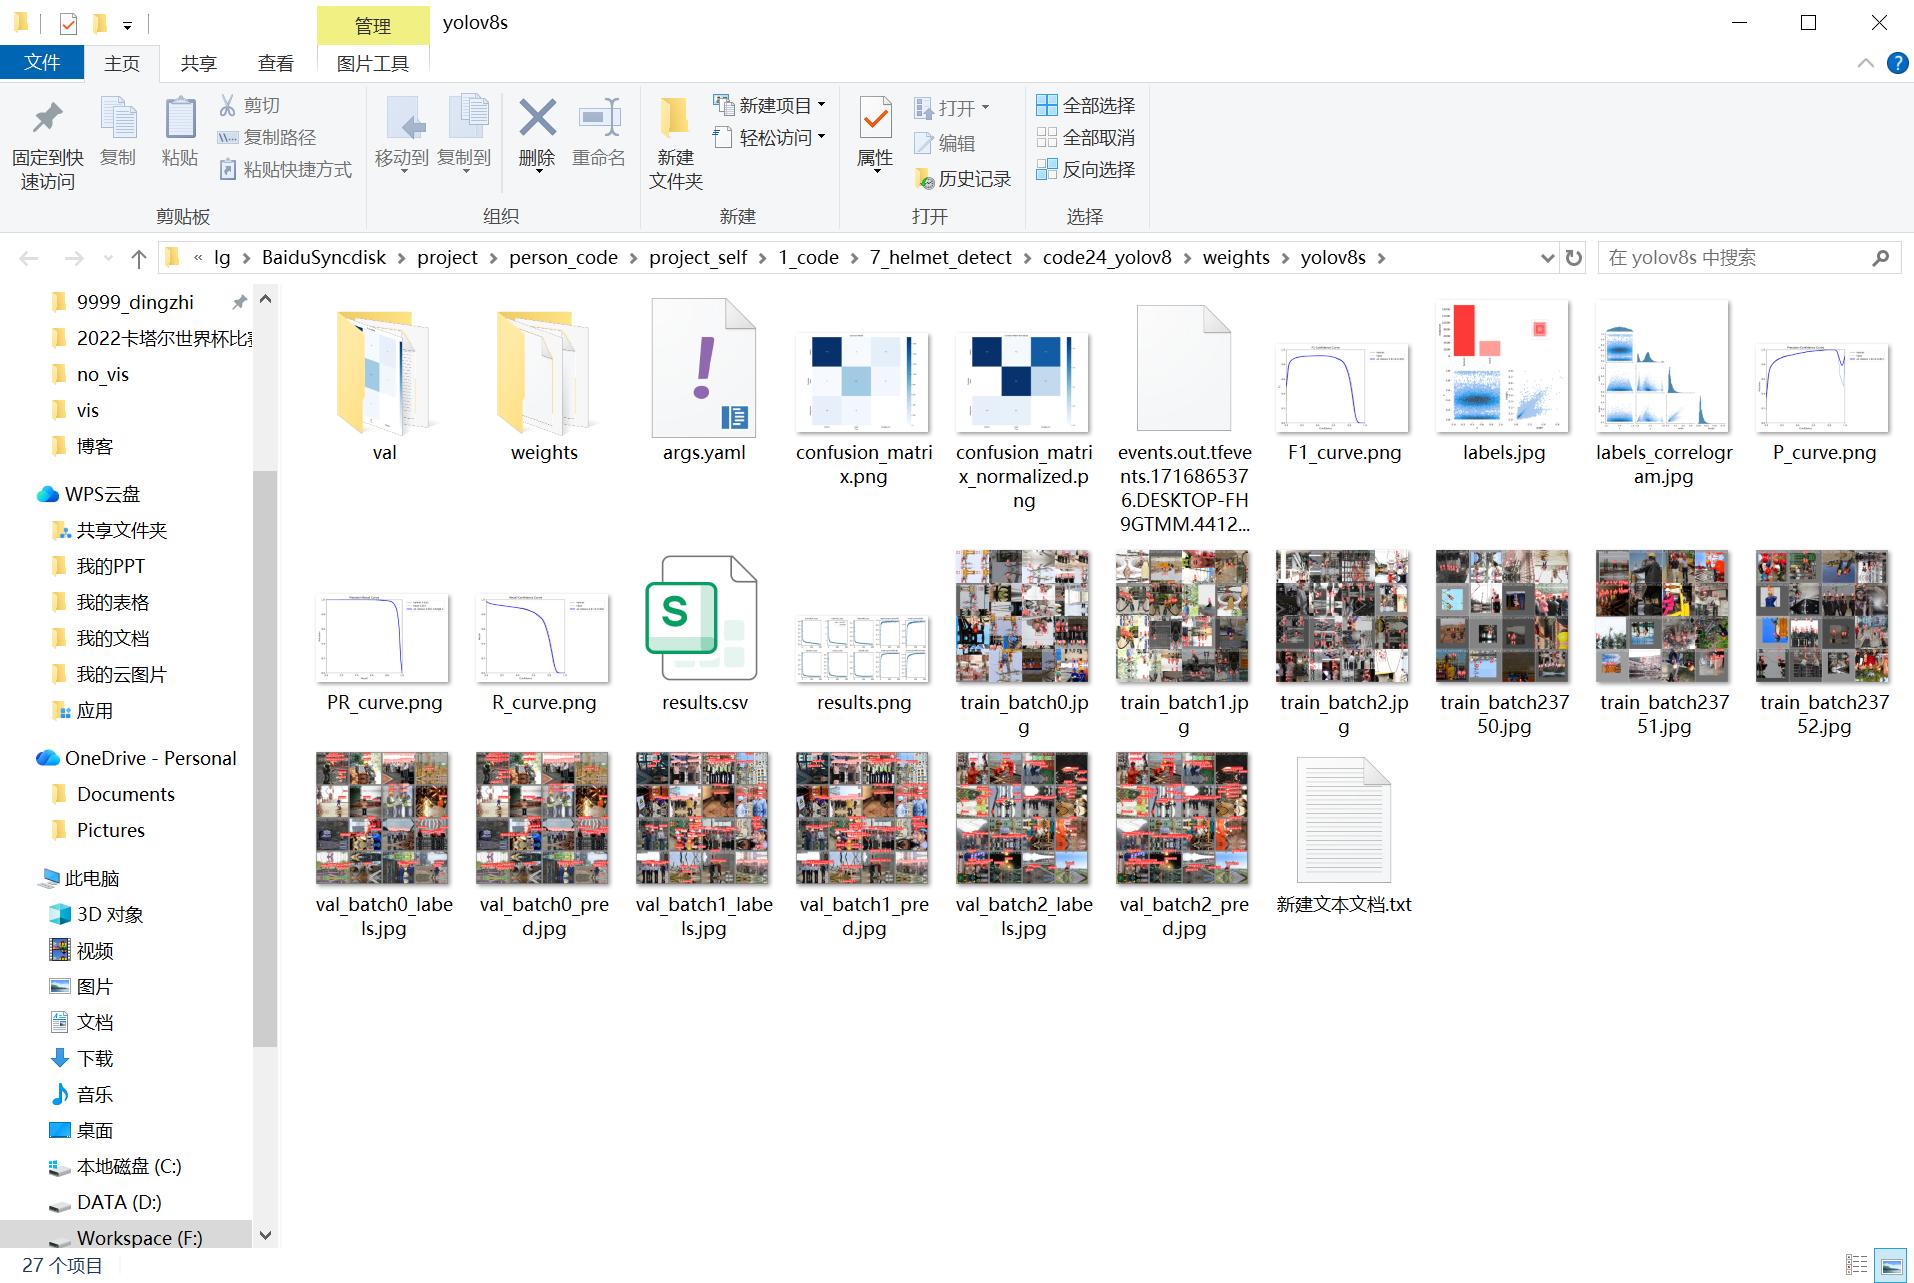Screen dimensions: 1914x1283
Task: Click the Paste clipboard icon
Action: pos(180,118)
